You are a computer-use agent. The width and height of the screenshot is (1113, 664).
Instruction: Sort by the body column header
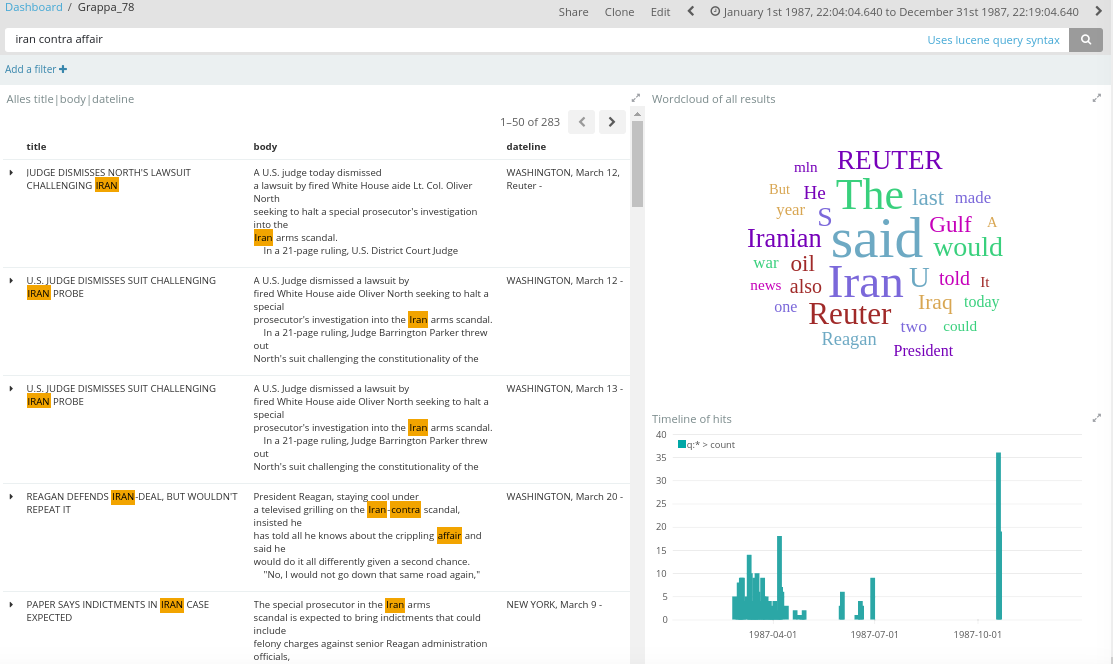[x=265, y=146]
